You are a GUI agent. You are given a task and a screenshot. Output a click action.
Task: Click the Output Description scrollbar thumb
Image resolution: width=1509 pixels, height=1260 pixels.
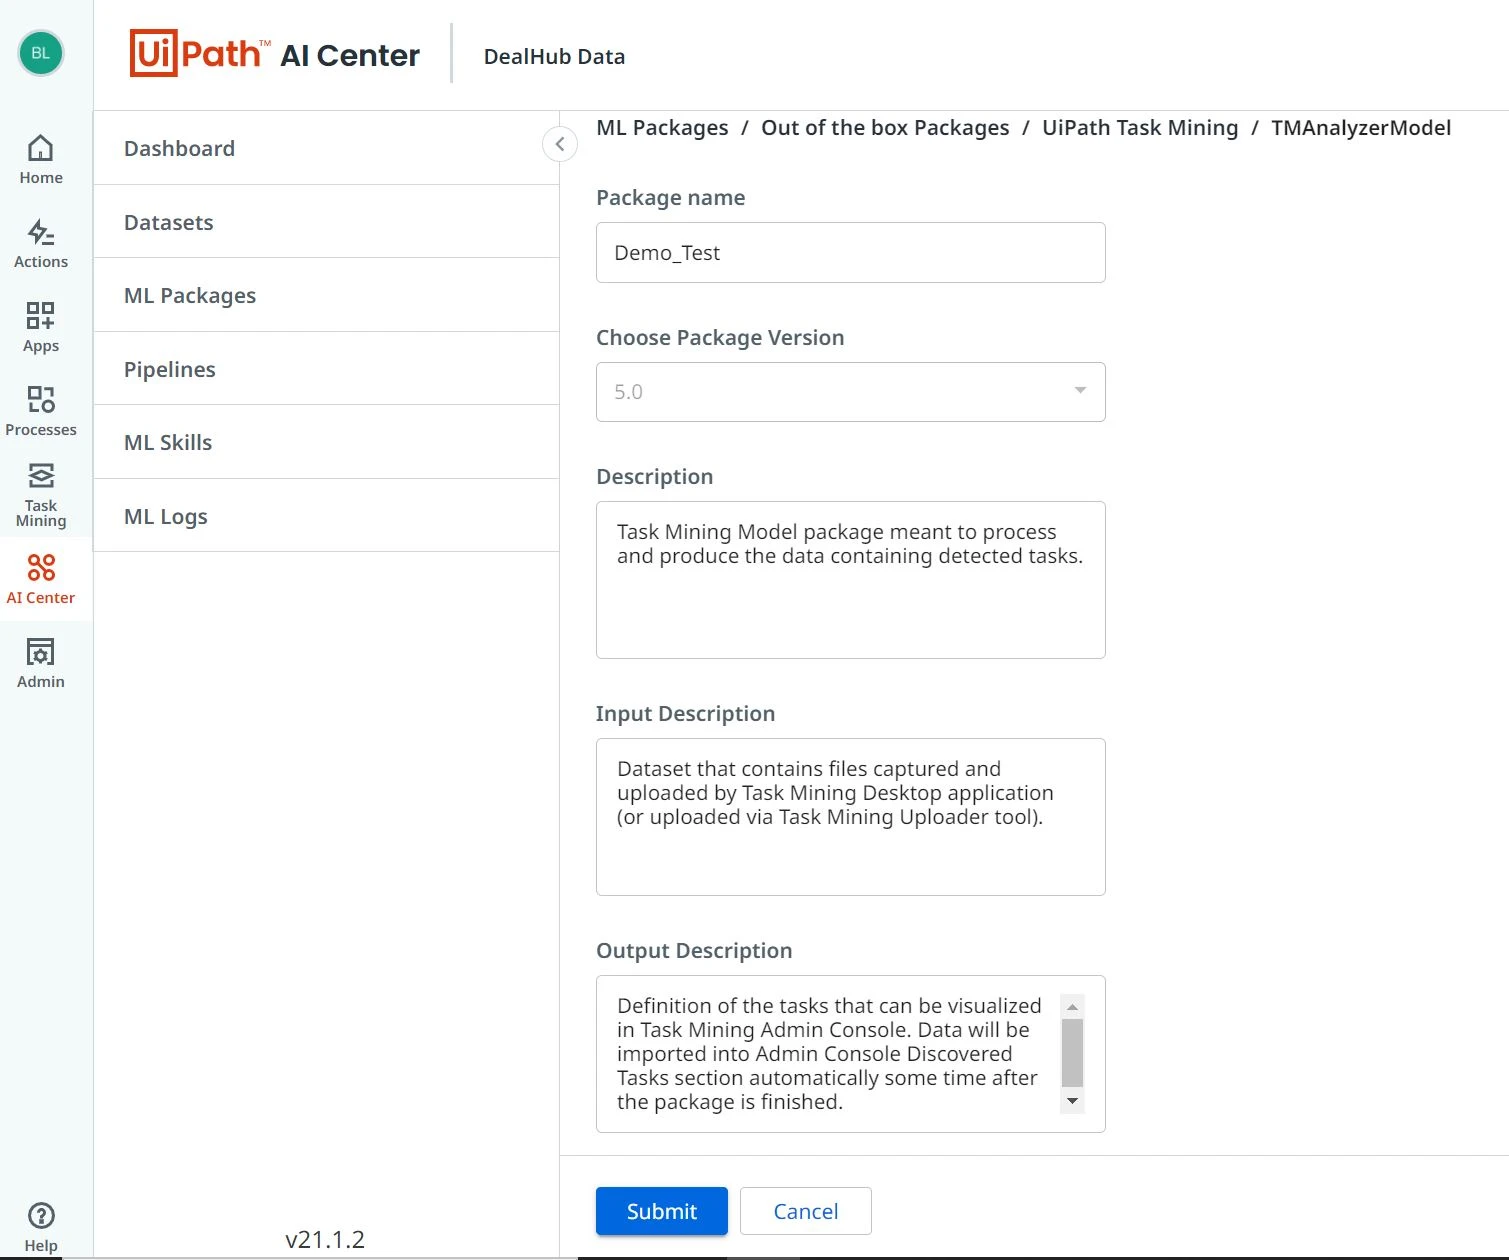point(1072,1052)
